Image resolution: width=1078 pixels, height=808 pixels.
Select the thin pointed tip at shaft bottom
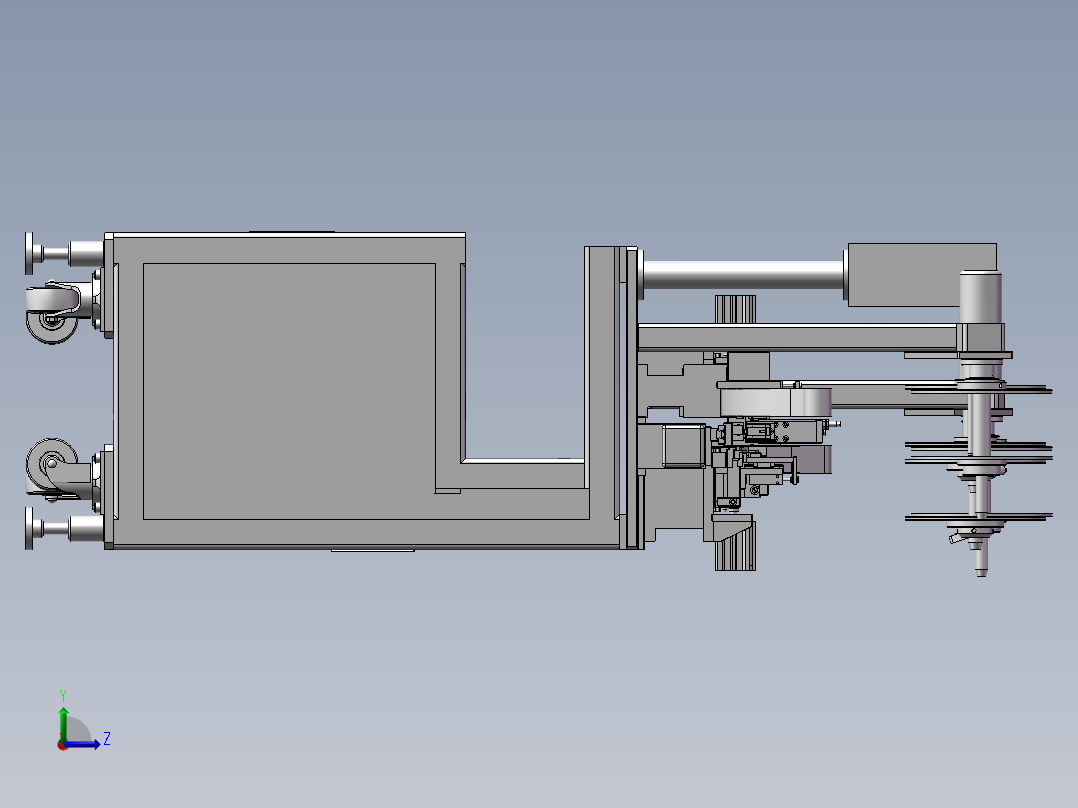pyautogui.click(x=978, y=570)
